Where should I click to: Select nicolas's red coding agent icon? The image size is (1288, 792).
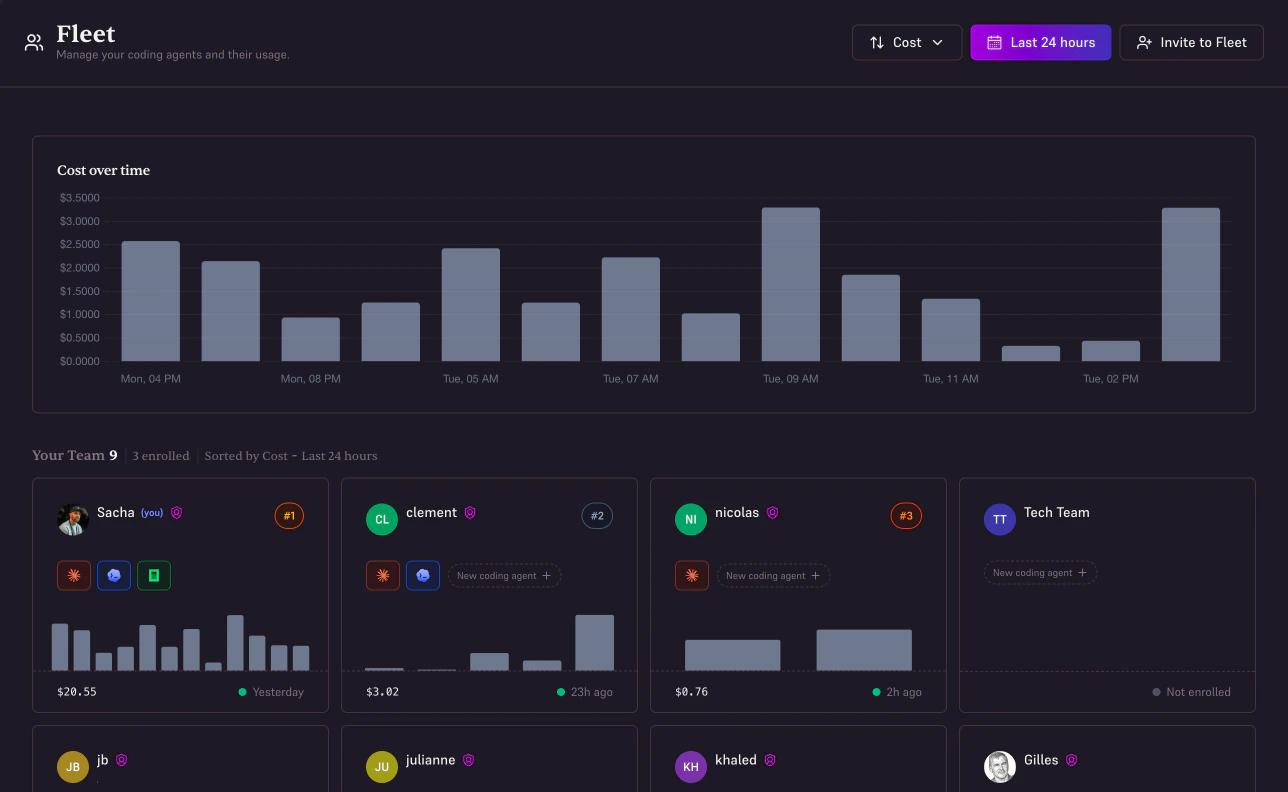(x=691, y=575)
